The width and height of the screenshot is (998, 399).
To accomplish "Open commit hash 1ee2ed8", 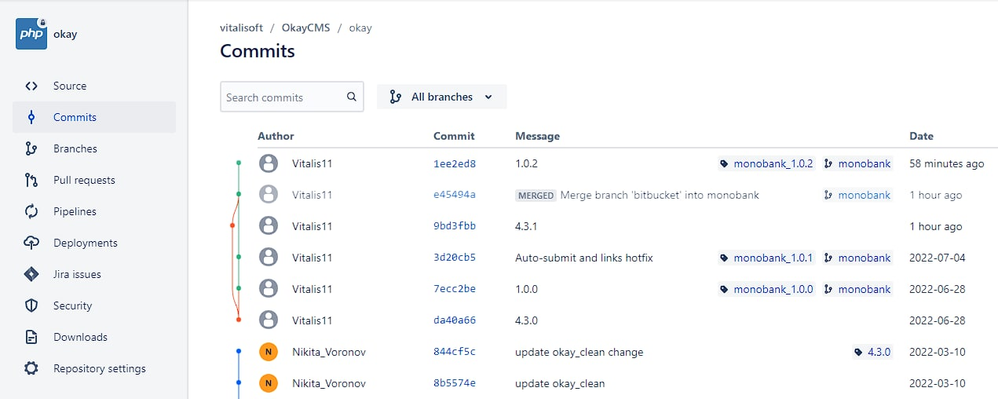I will (x=454, y=164).
